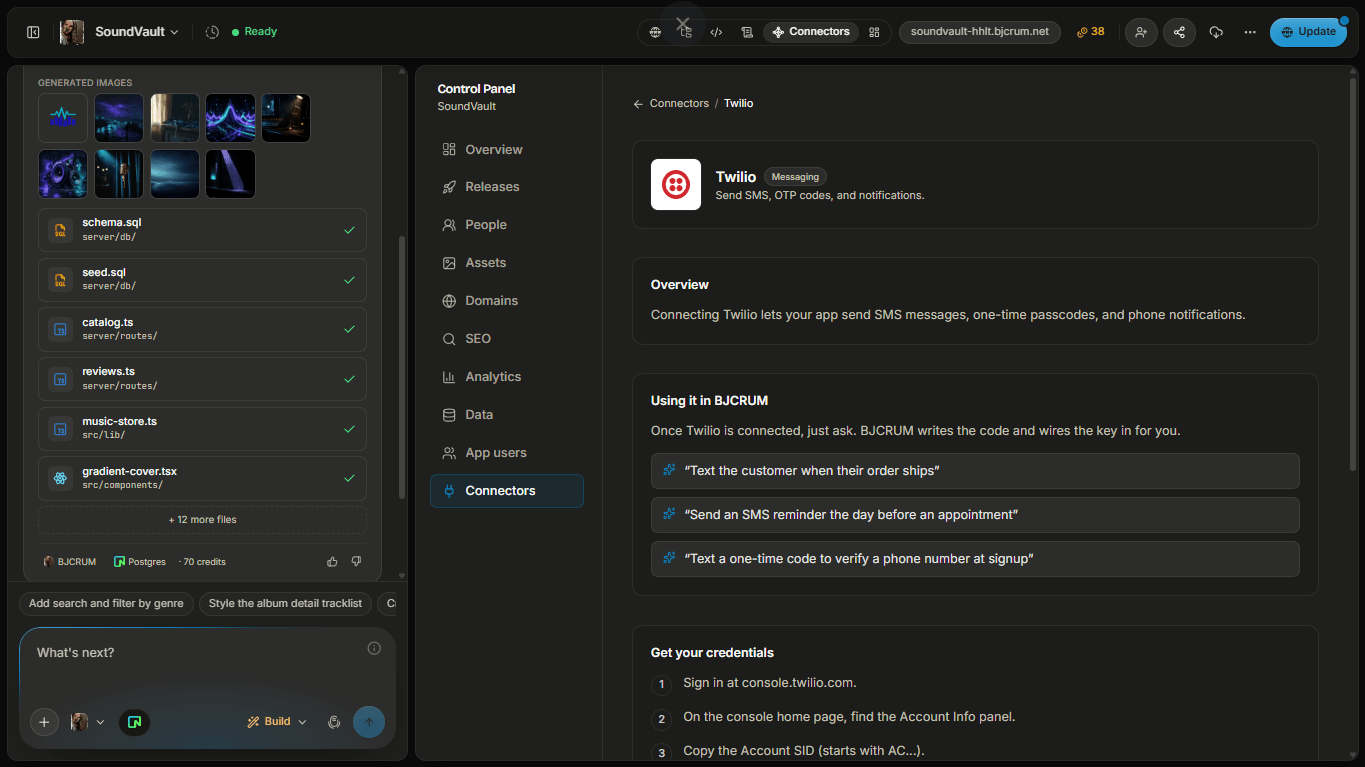Open the version history clock icon
The width and height of the screenshot is (1365, 767).
tap(212, 32)
